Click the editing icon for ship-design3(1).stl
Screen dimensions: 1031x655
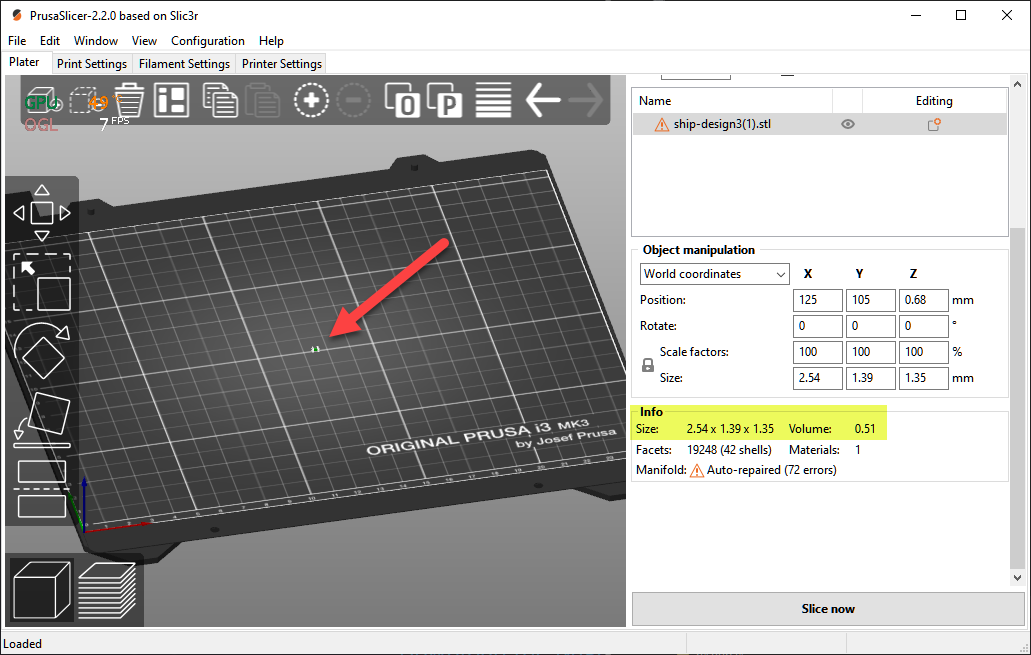(934, 124)
